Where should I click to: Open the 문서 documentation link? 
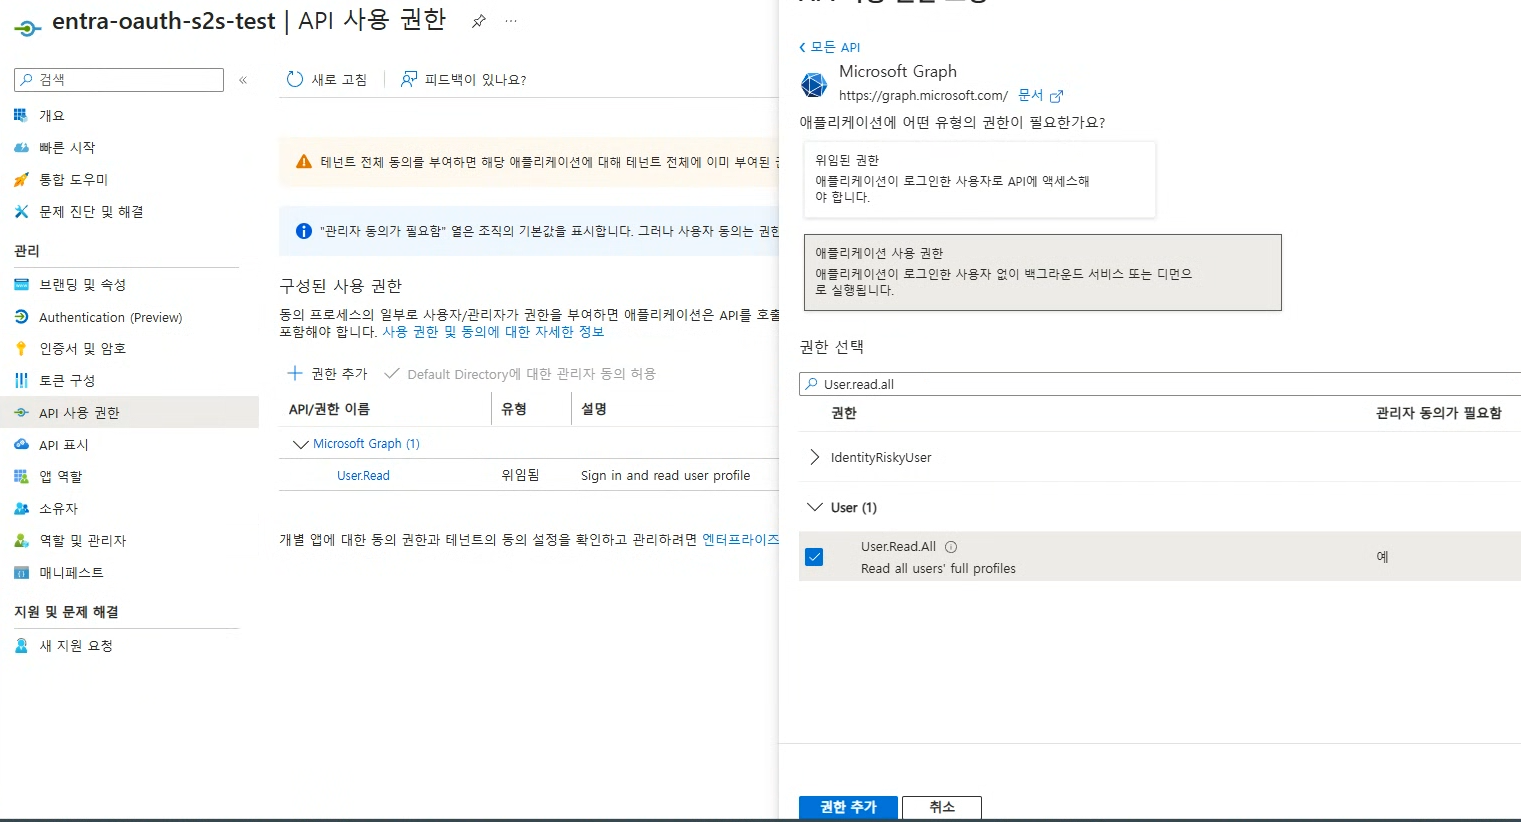coord(1031,95)
